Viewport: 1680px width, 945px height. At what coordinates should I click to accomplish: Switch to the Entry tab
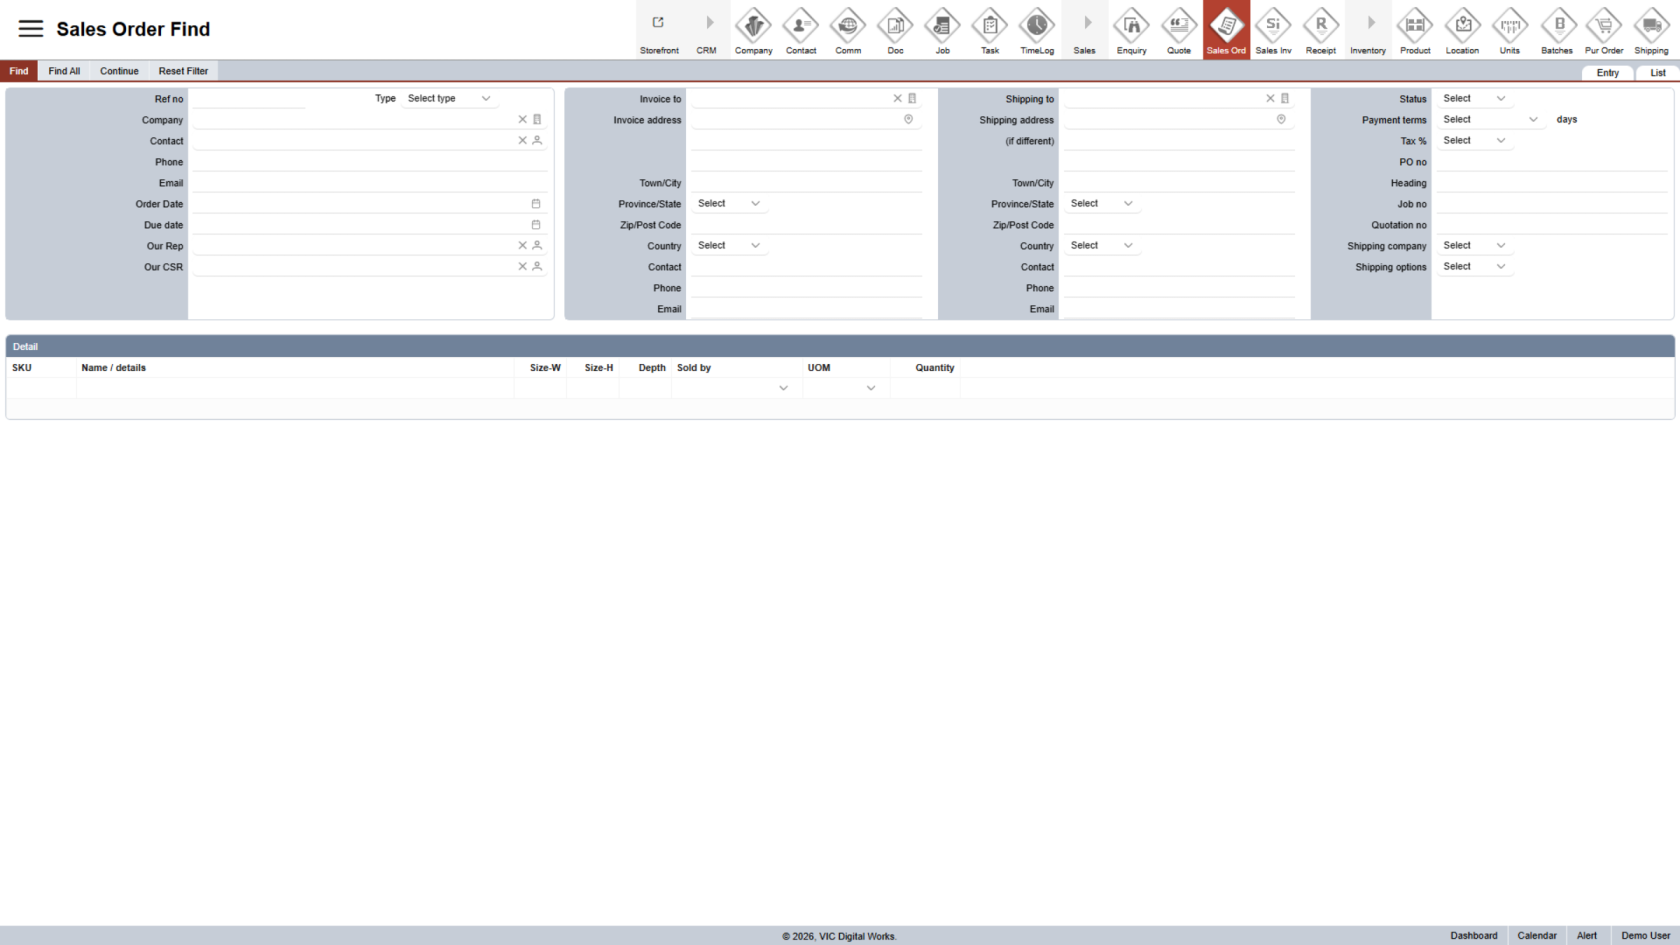coord(1607,73)
